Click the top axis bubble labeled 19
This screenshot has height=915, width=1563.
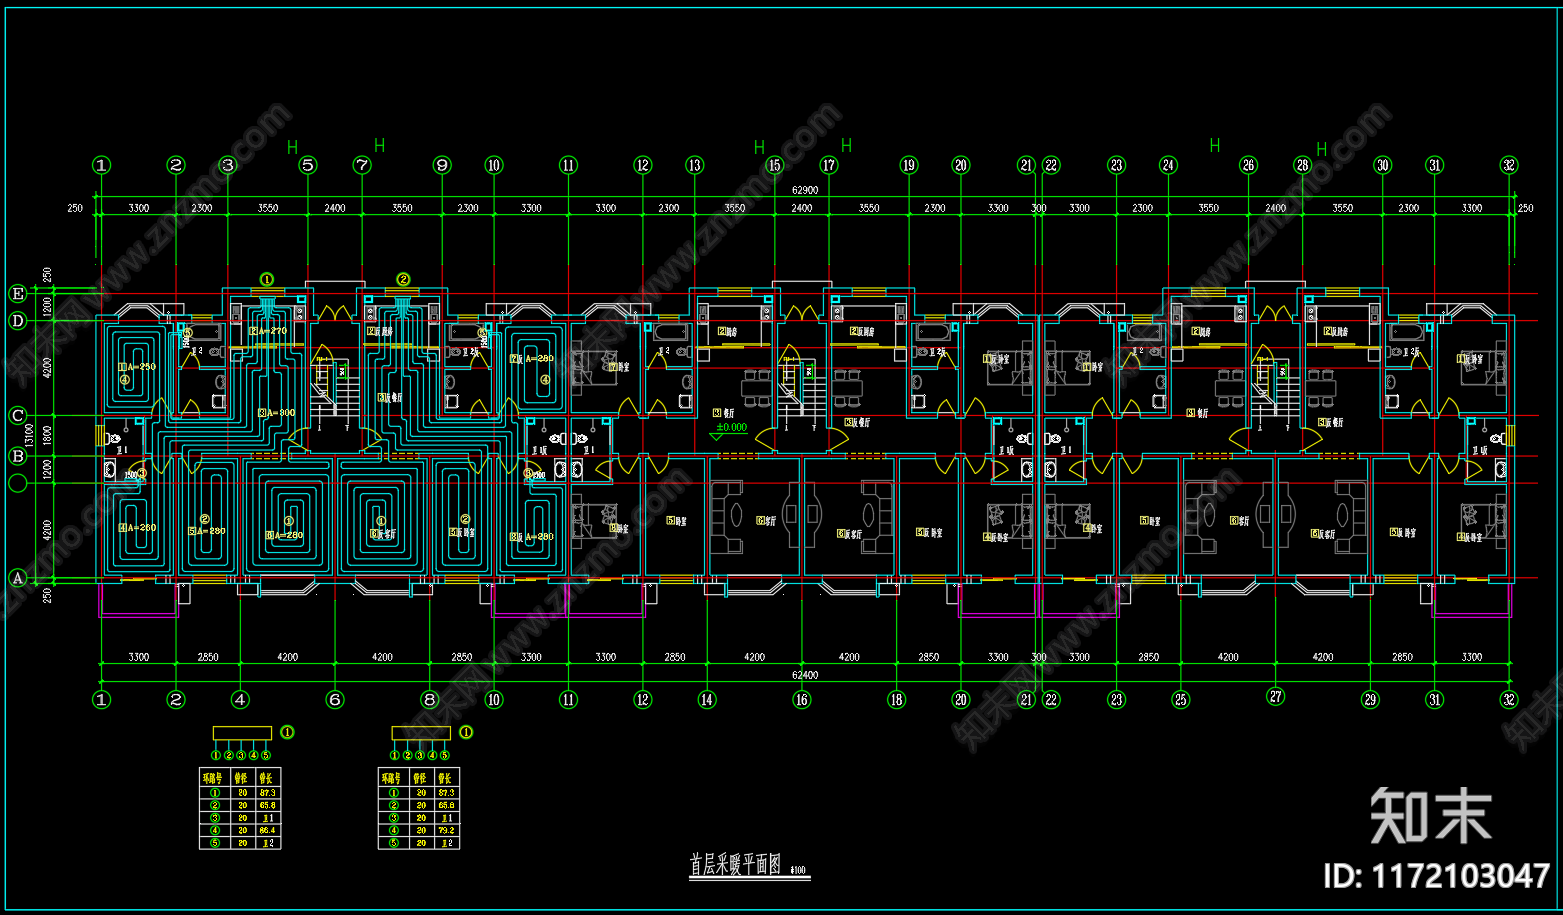[x=908, y=165]
